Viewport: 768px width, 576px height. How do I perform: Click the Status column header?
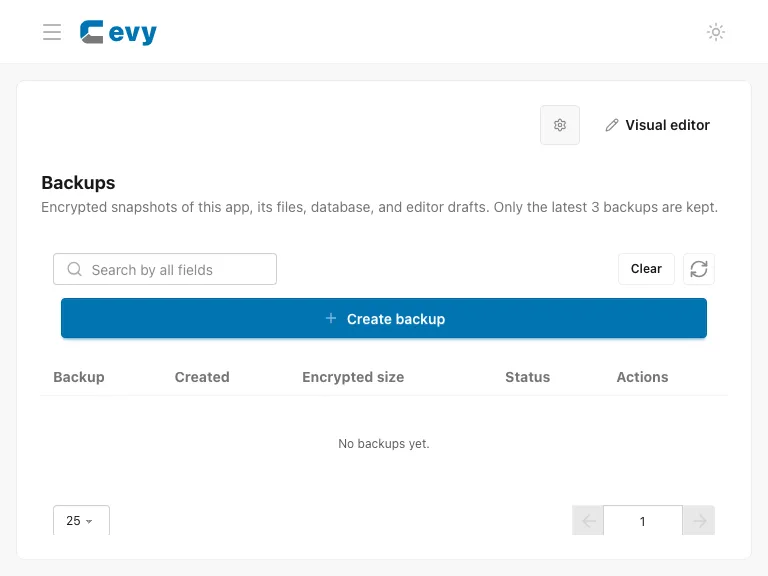[x=528, y=377]
